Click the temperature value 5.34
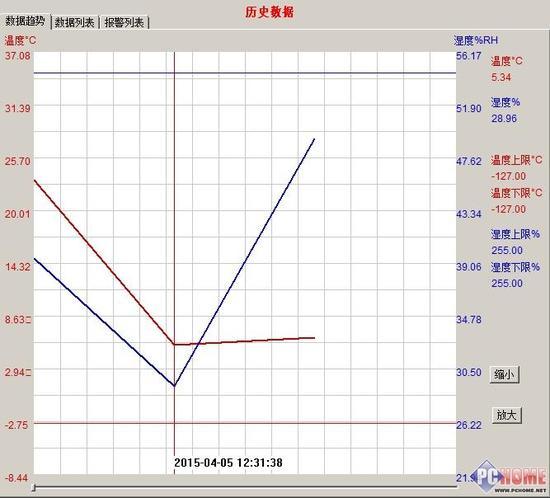Viewport: 550px width, 498px height. coord(501,77)
